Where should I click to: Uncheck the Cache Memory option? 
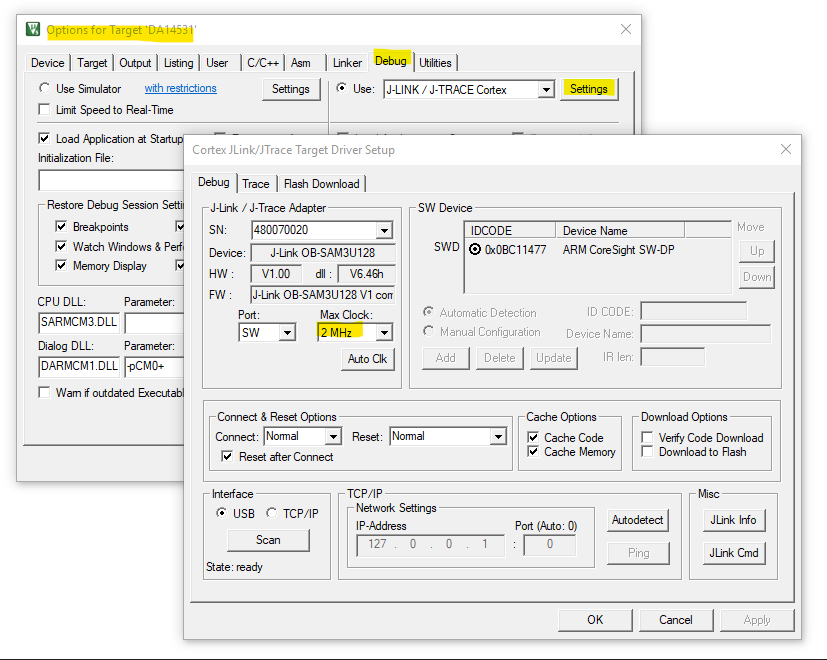click(x=533, y=452)
